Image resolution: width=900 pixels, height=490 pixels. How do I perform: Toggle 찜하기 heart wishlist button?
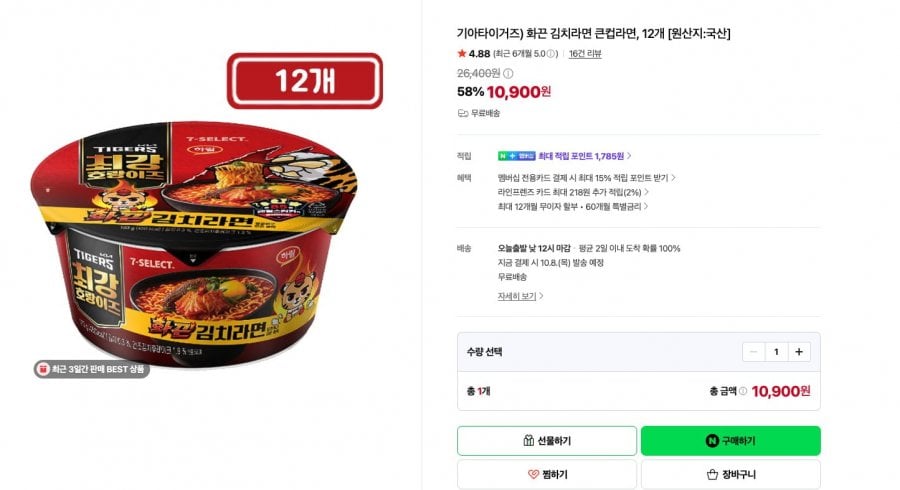coord(547,475)
